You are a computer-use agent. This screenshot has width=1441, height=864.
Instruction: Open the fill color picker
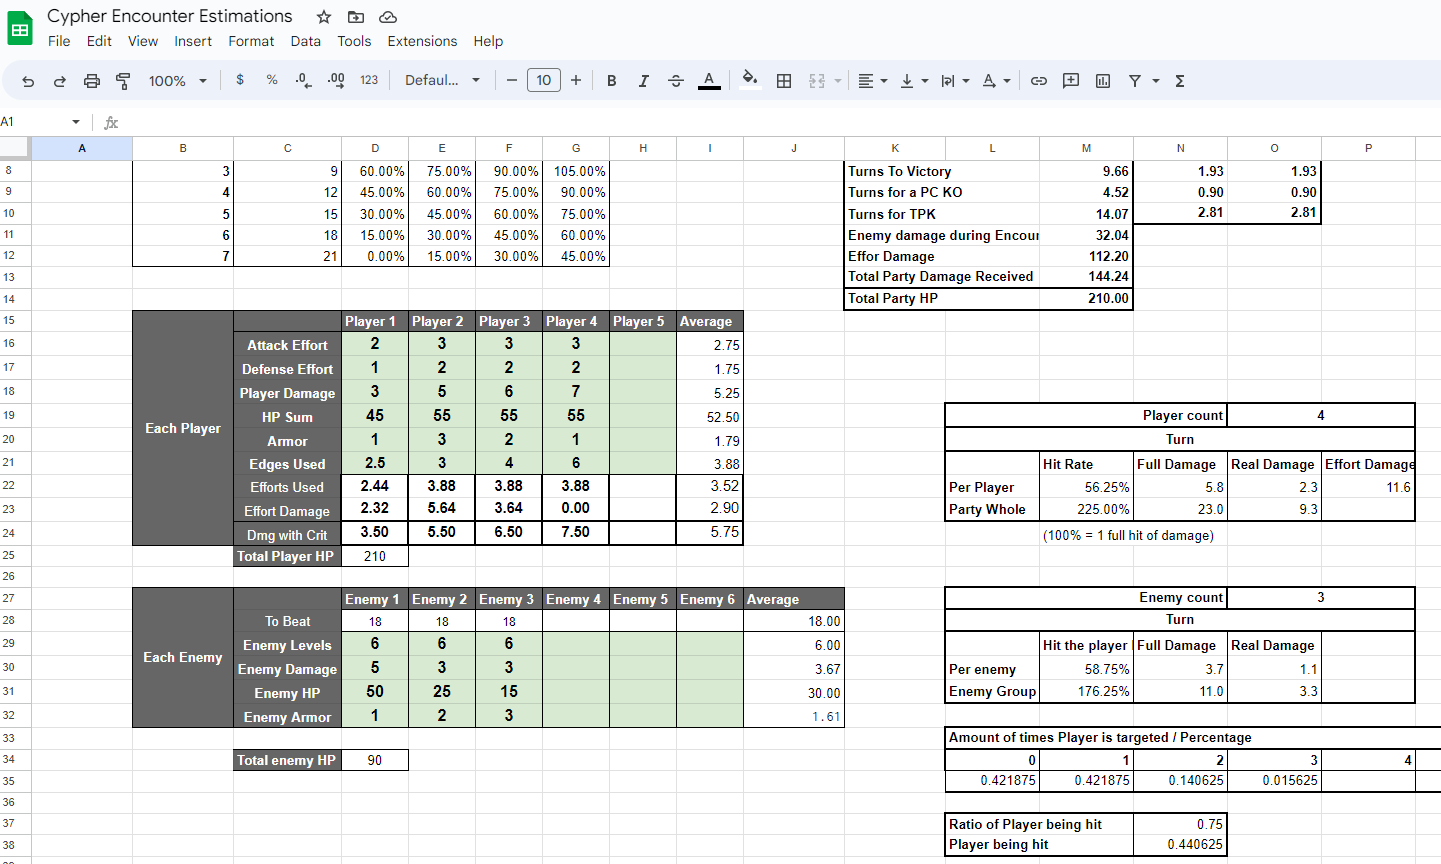click(750, 80)
